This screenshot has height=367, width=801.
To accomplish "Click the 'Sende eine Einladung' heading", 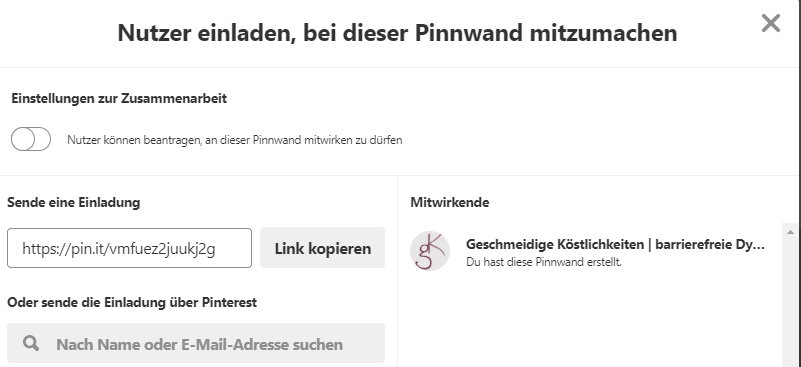I will pyautogui.click(x=74, y=202).
